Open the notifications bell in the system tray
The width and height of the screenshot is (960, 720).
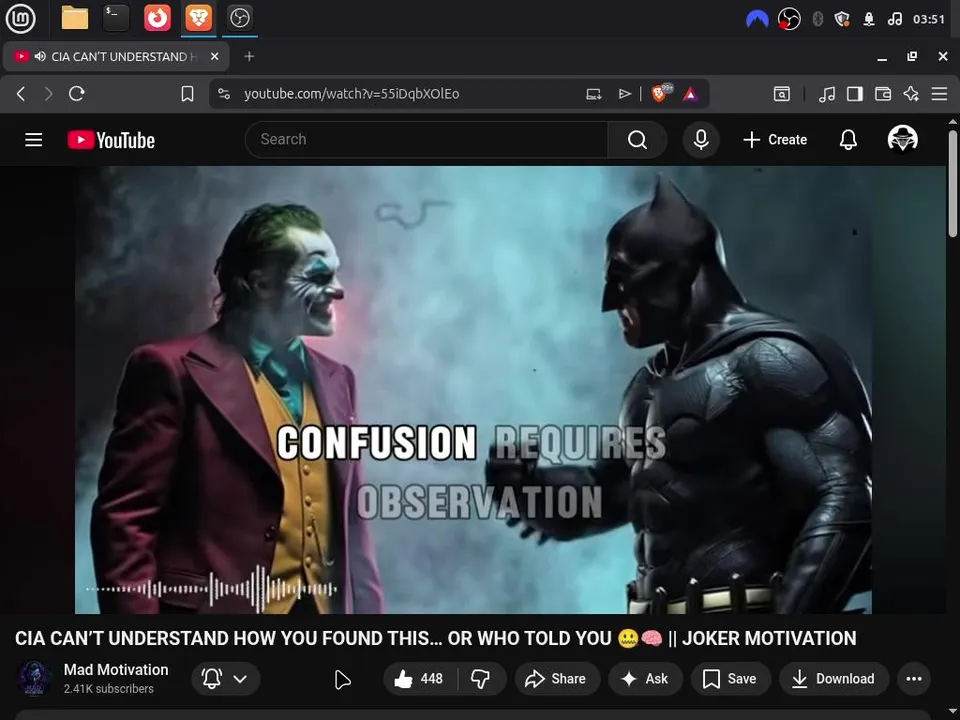[869, 19]
